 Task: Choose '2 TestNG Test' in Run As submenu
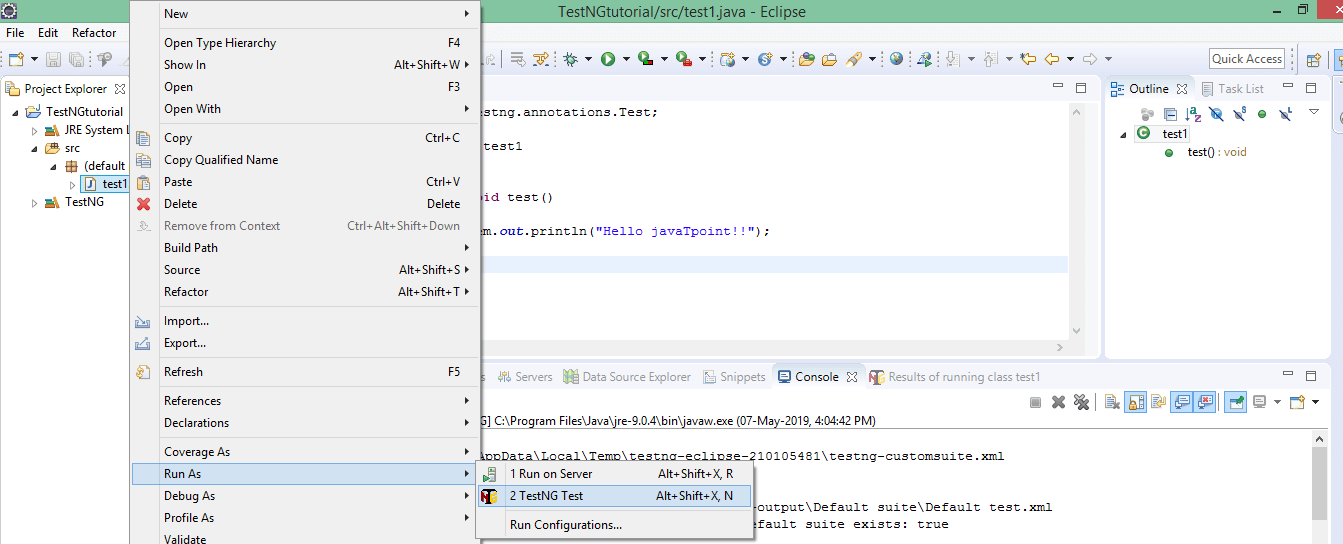click(x=615, y=496)
